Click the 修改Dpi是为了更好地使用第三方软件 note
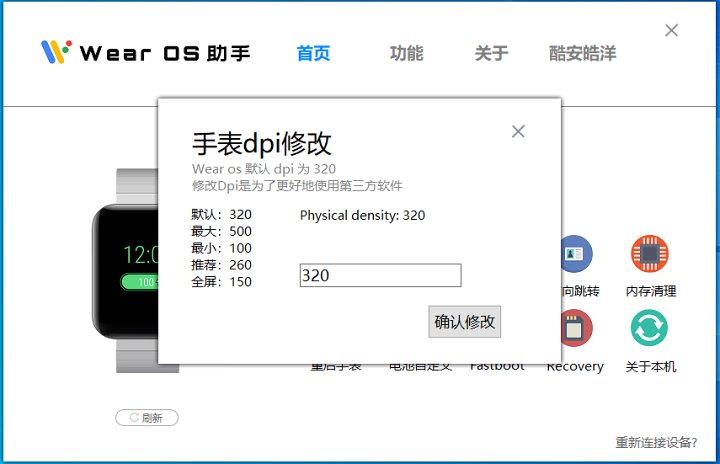 coord(297,186)
